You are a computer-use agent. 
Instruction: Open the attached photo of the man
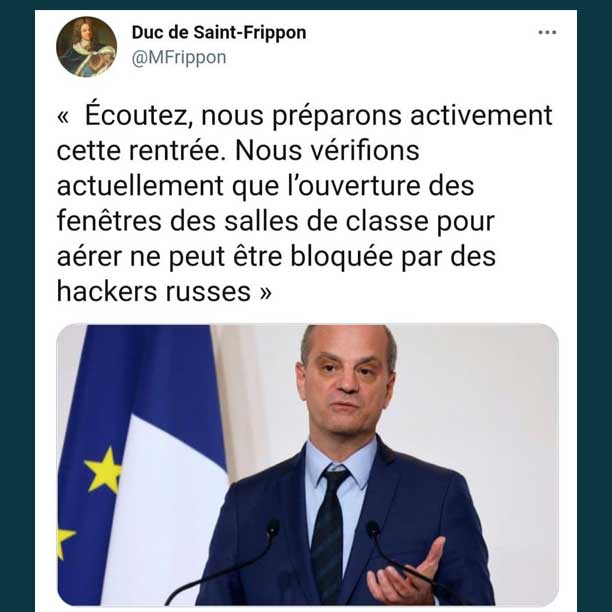tap(308, 464)
